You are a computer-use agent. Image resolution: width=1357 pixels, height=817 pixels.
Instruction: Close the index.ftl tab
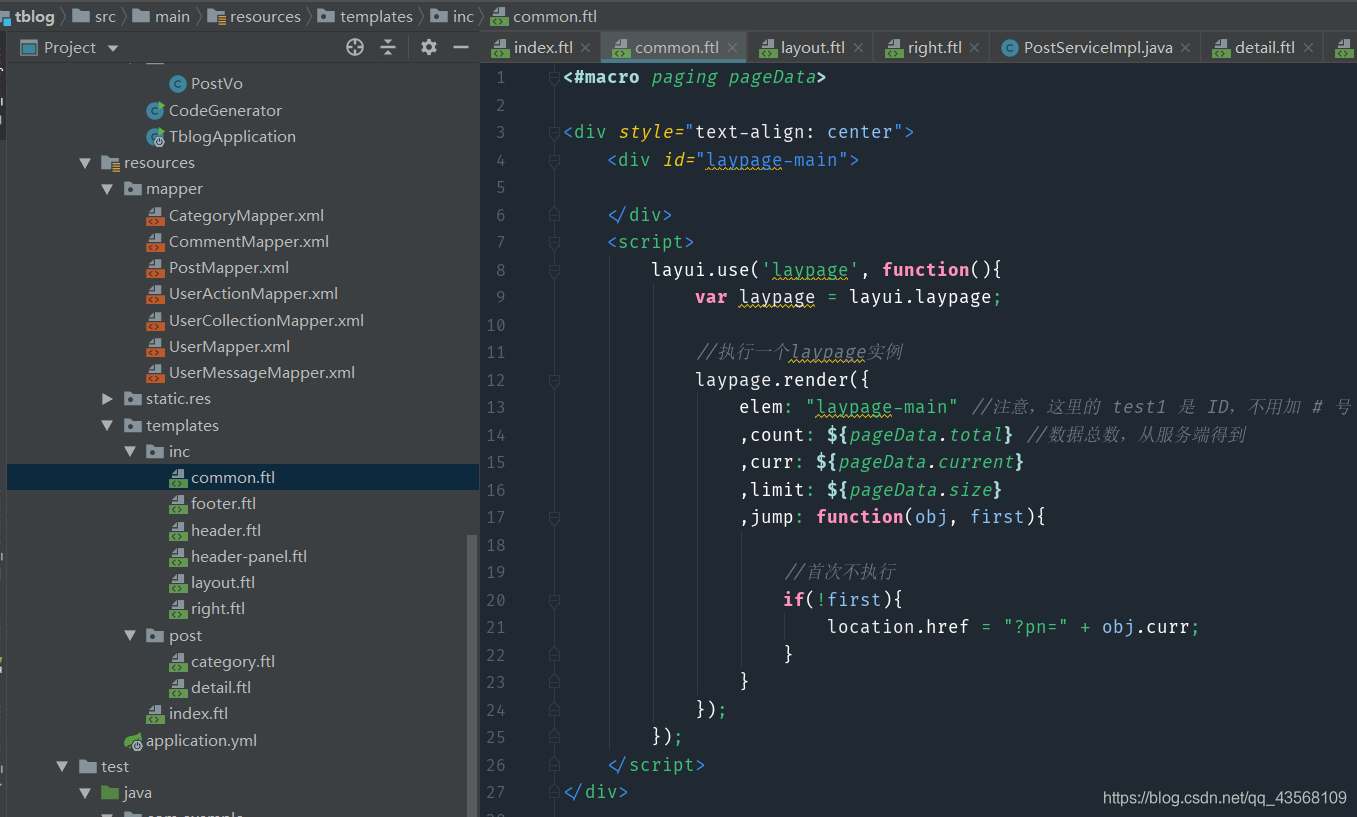[x=586, y=48]
